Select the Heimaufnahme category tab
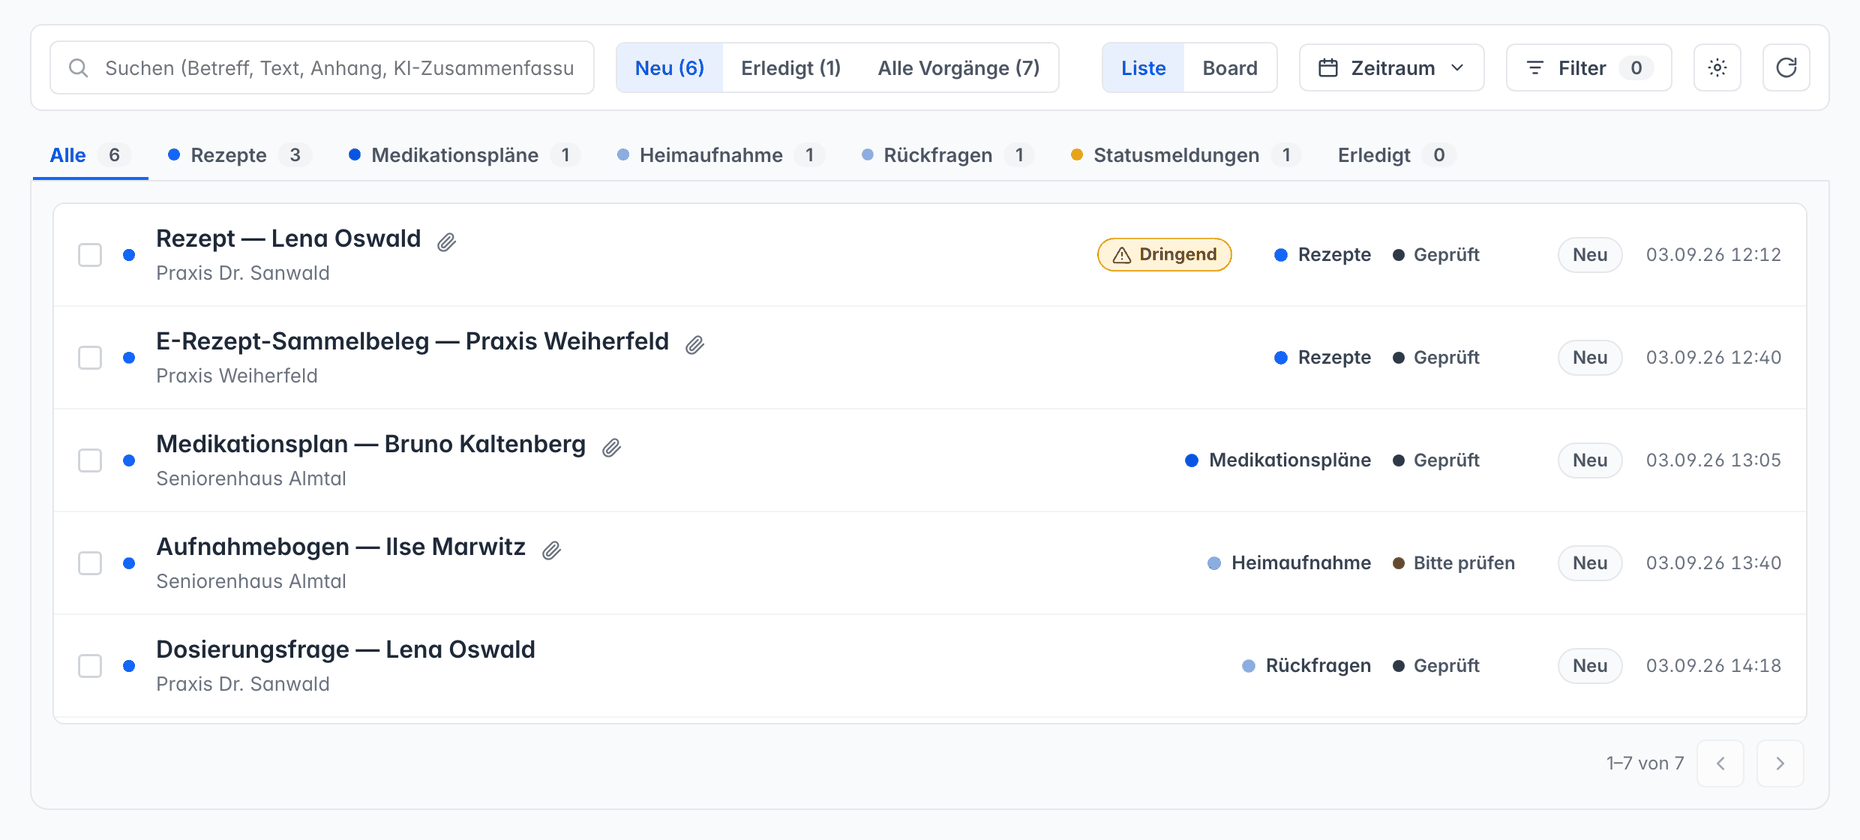Image resolution: width=1860 pixels, height=840 pixels. (721, 155)
